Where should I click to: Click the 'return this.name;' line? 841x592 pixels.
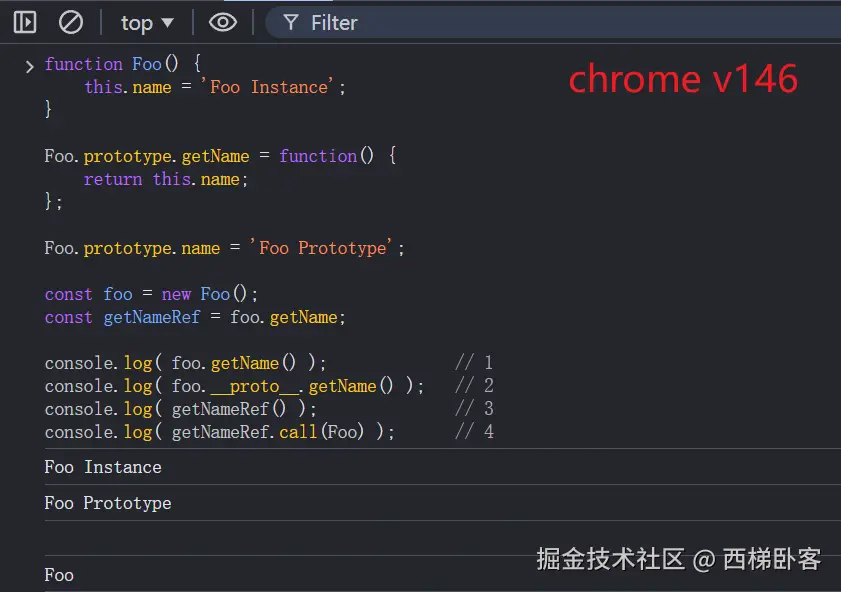pyautogui.click(x=166, y=179)
